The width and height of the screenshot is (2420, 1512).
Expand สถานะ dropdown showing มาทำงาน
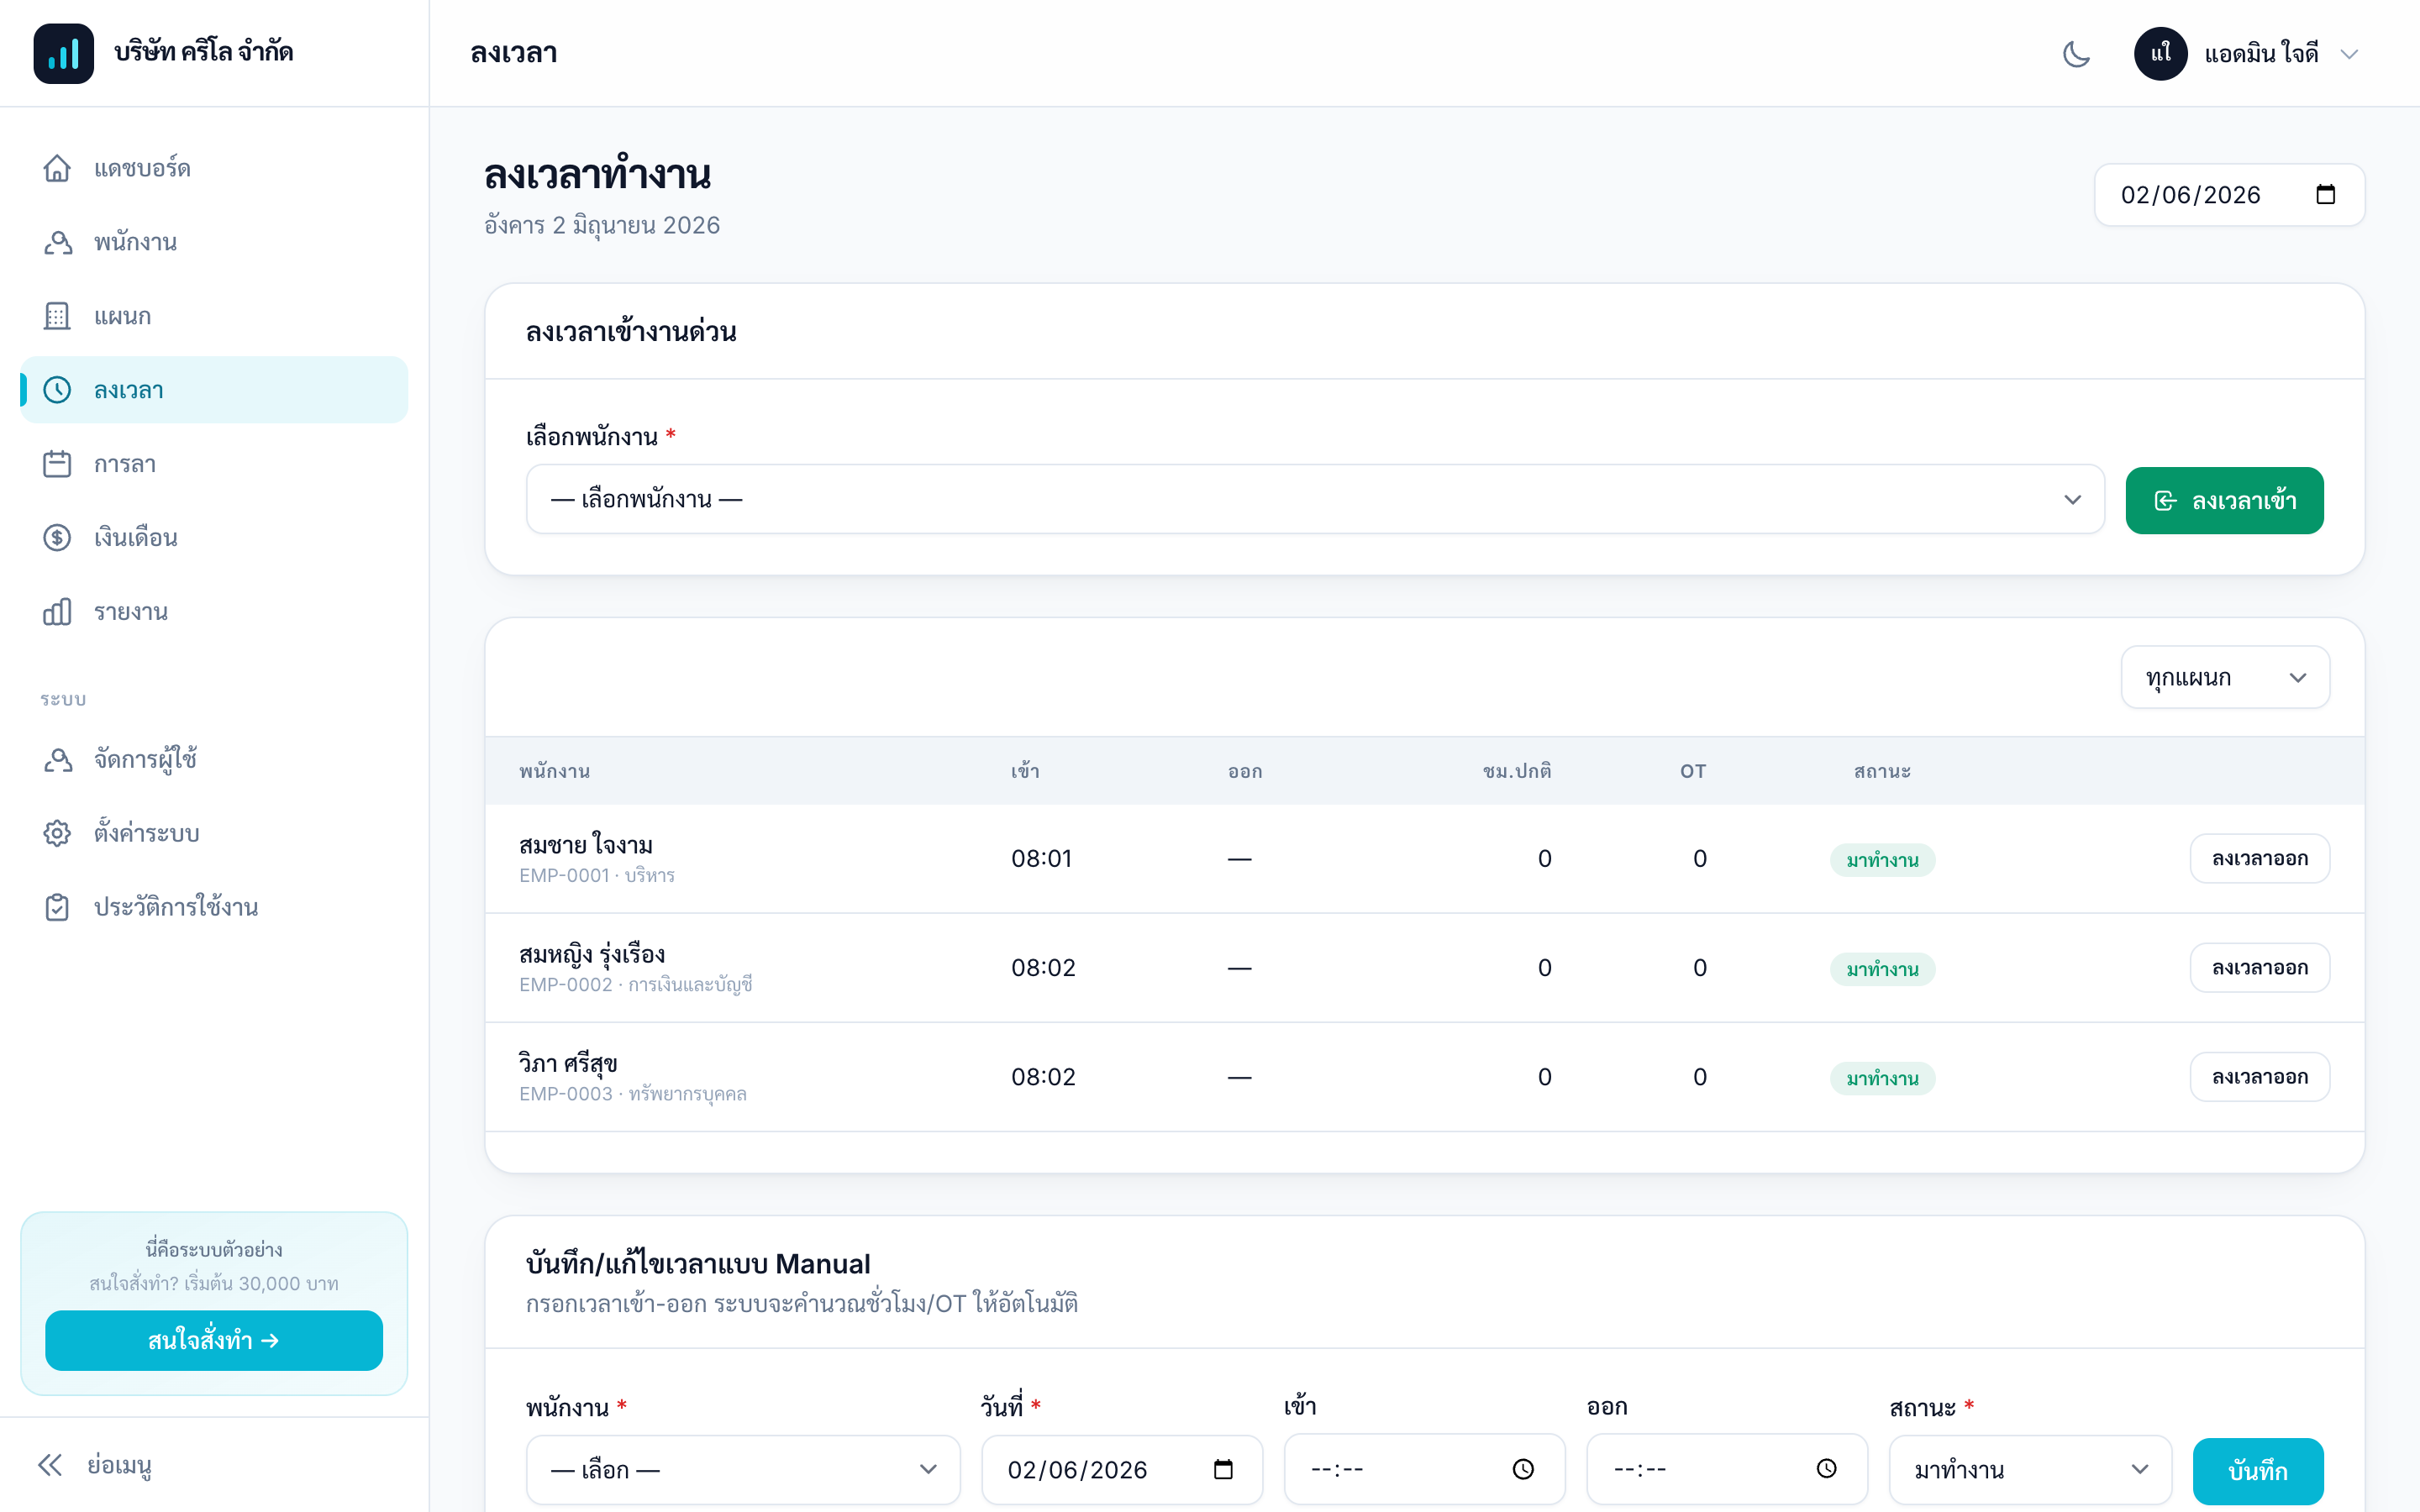2029,1470
